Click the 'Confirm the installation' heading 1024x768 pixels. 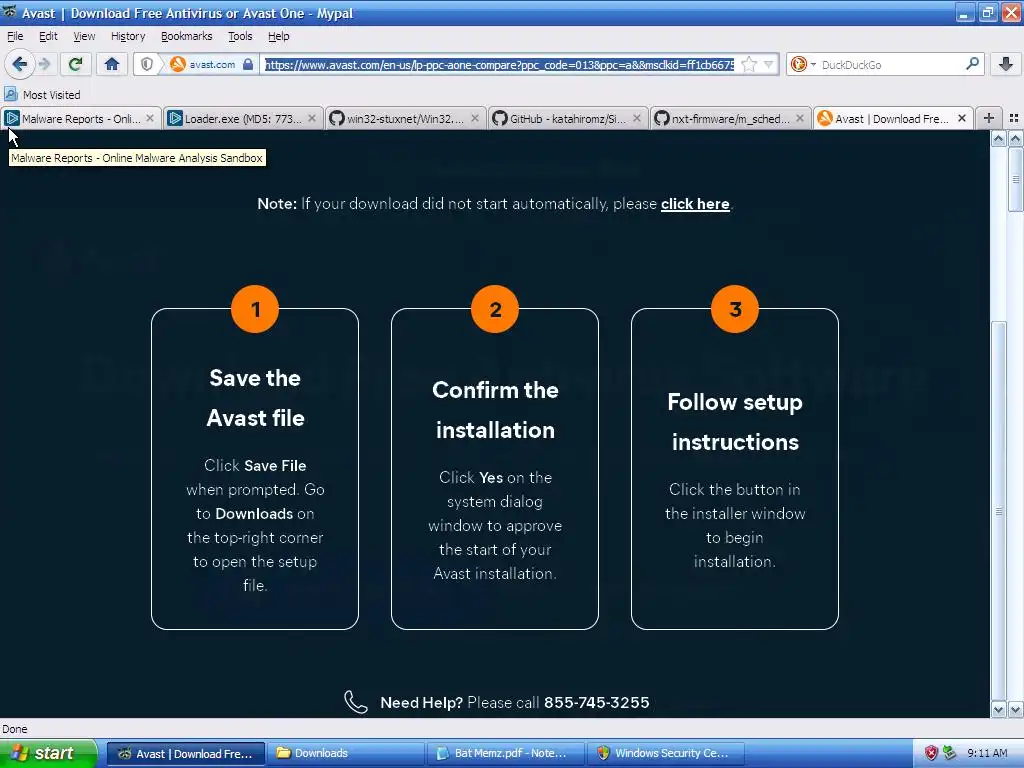[495, 410]
